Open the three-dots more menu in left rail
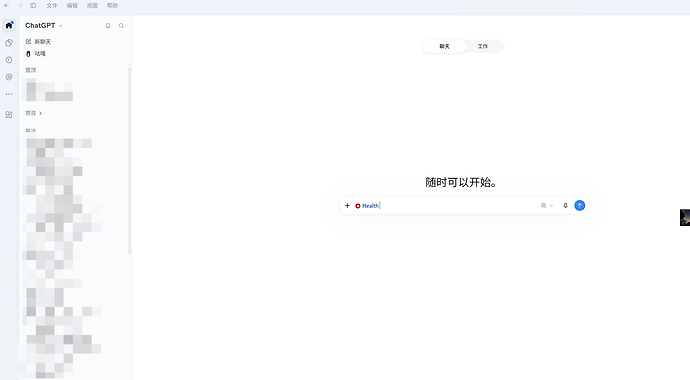690x380 pixels. point(9,94)
